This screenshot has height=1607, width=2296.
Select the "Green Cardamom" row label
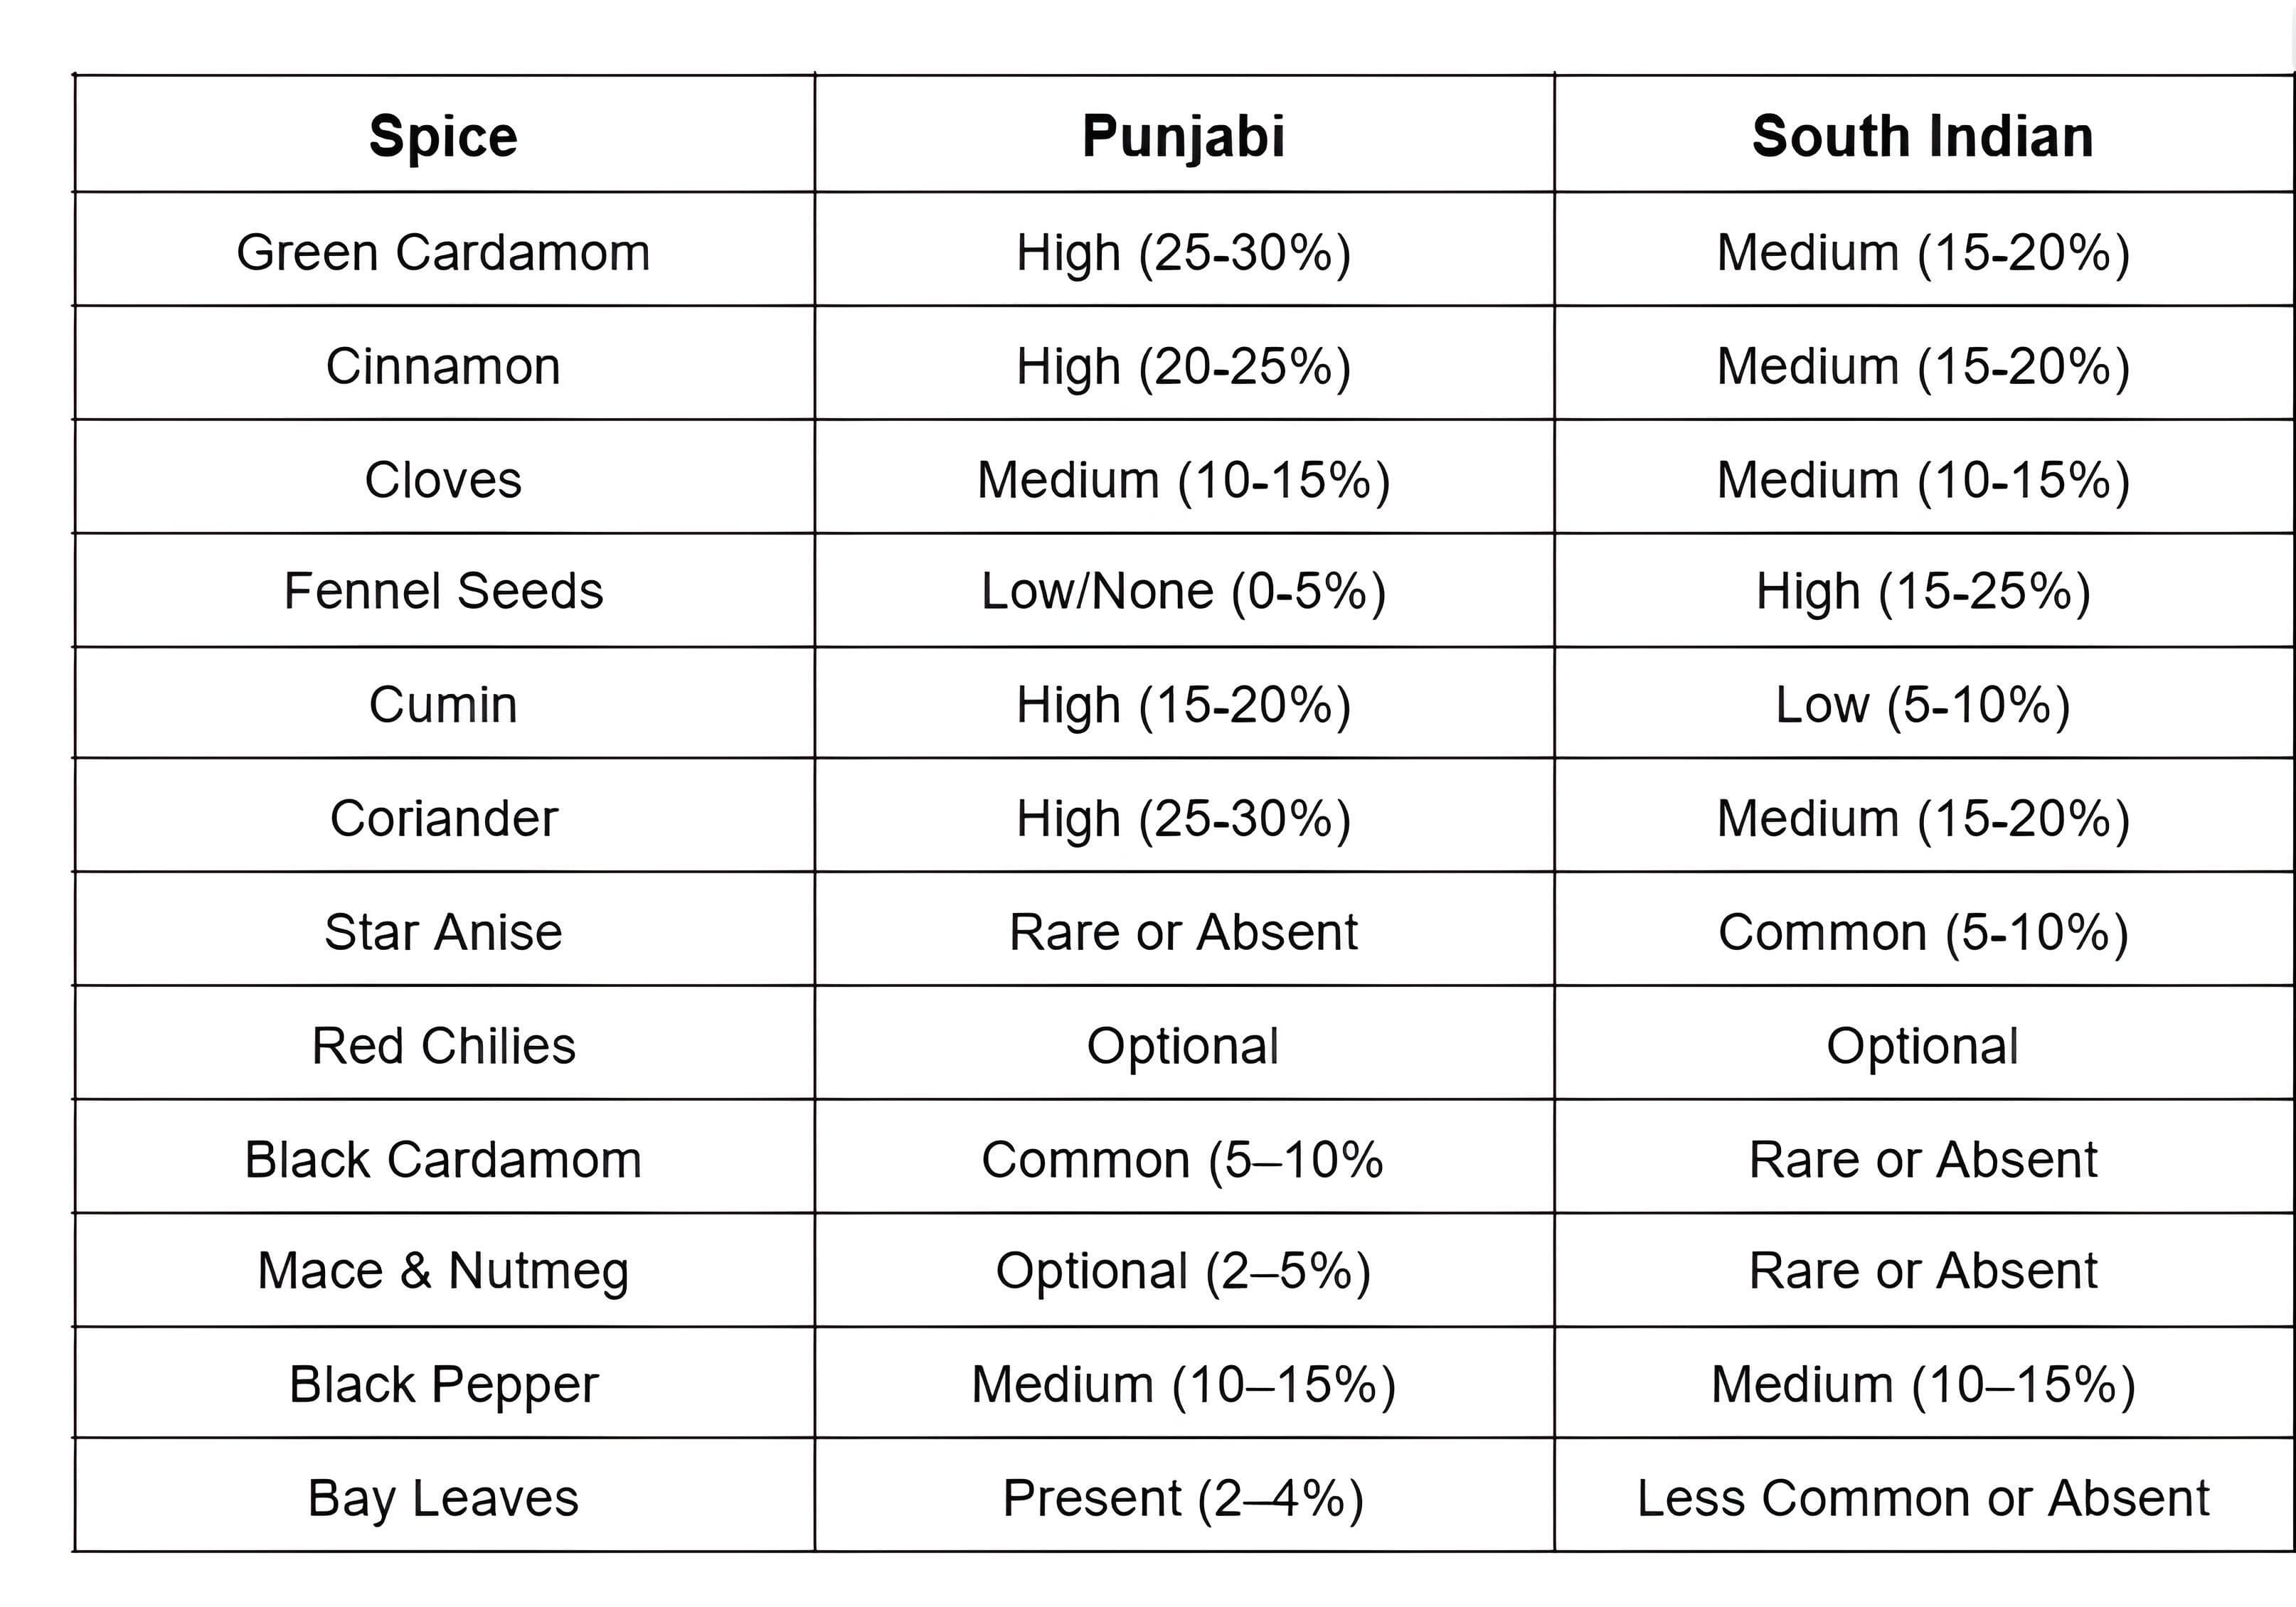[x=443, y=252]
